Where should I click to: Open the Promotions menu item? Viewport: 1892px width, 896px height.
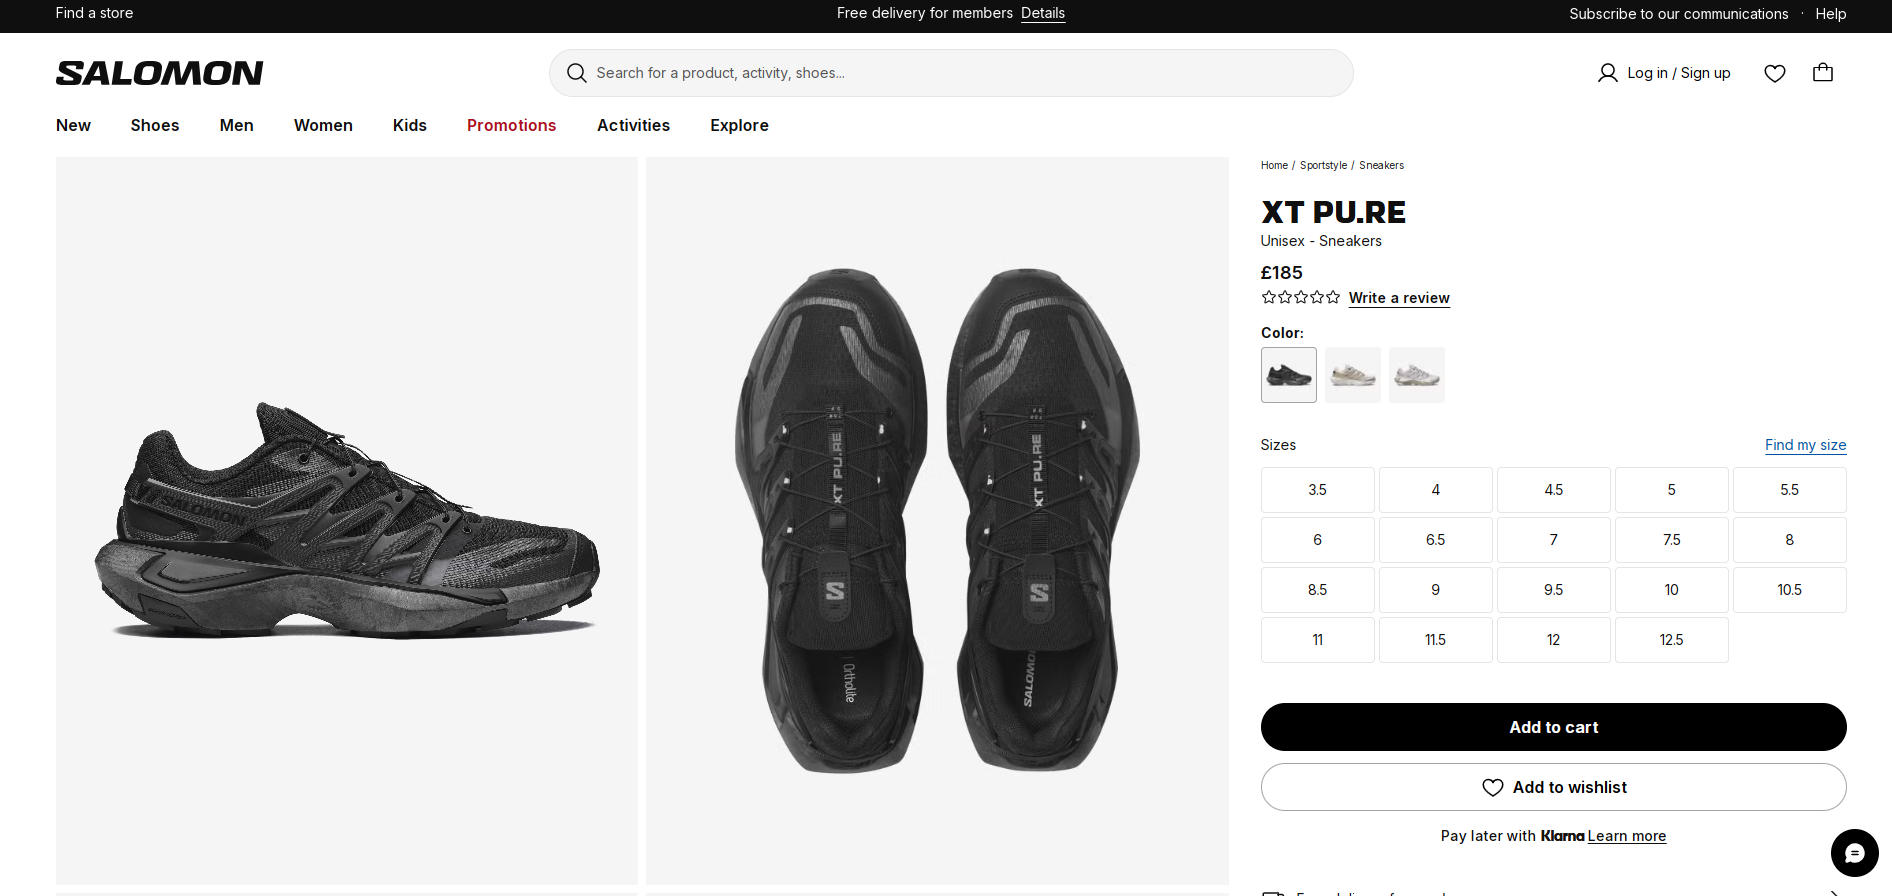pos(511,125)
